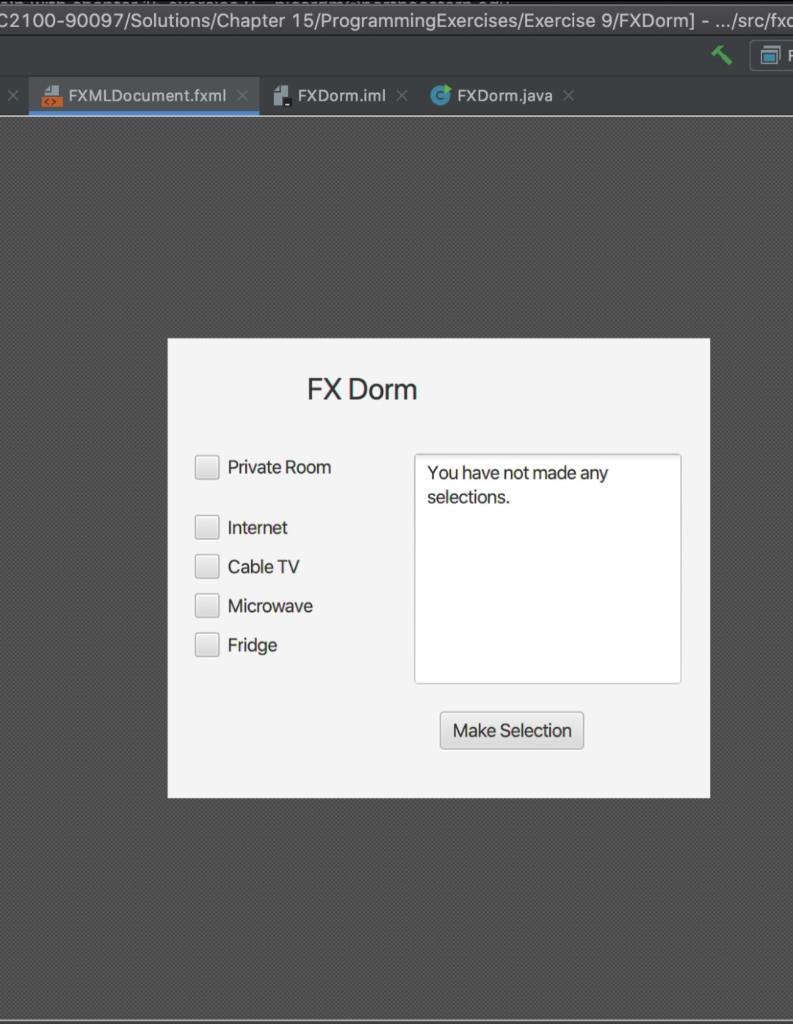Select the Fridge checkbox
Viewport: 793px width, 1024px height.
point(207,645)
